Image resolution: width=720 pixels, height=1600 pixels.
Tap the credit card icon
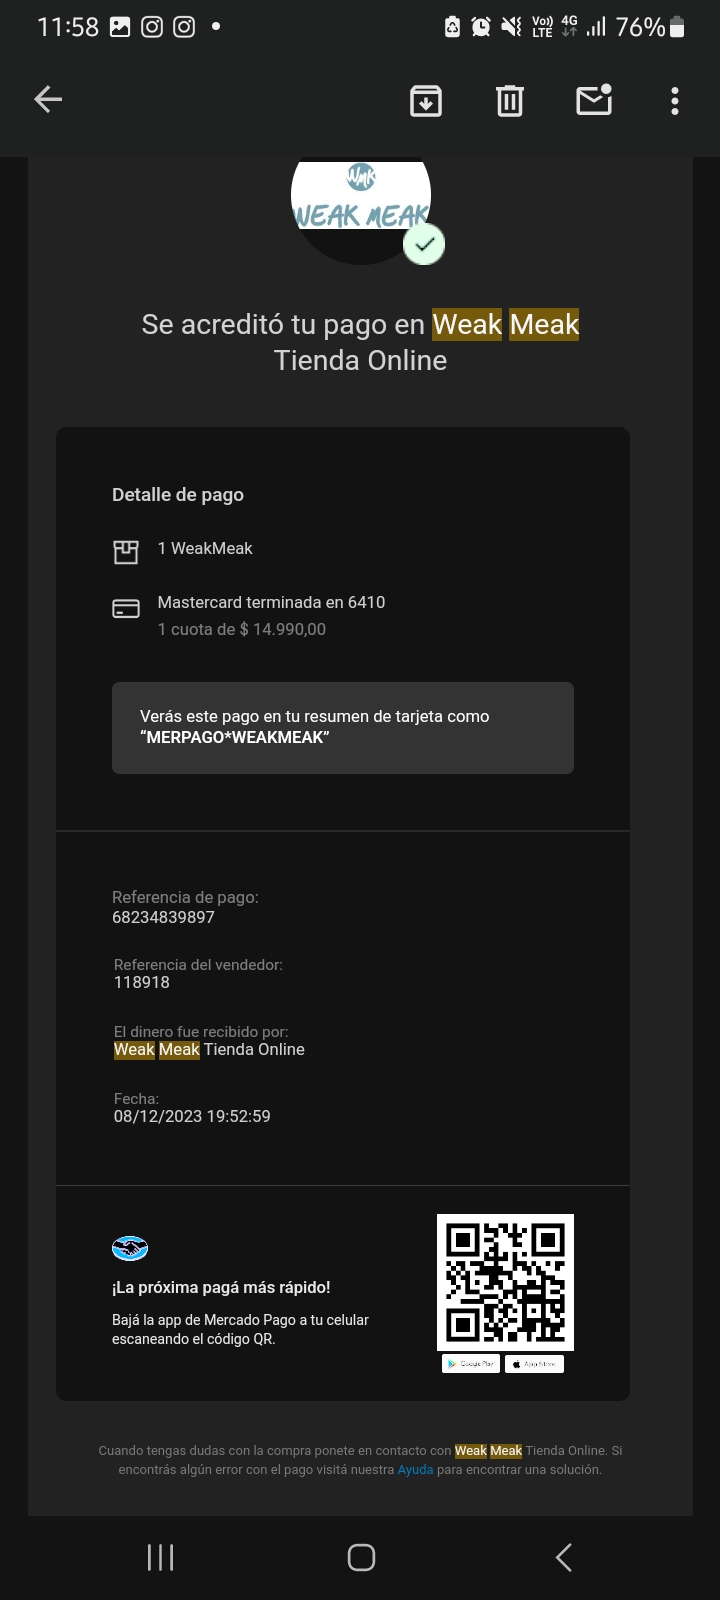point(126,608)
